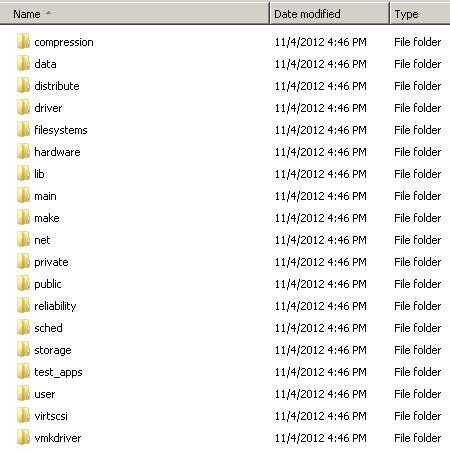Sort files by the Name column header

click(x=134, y=14)
